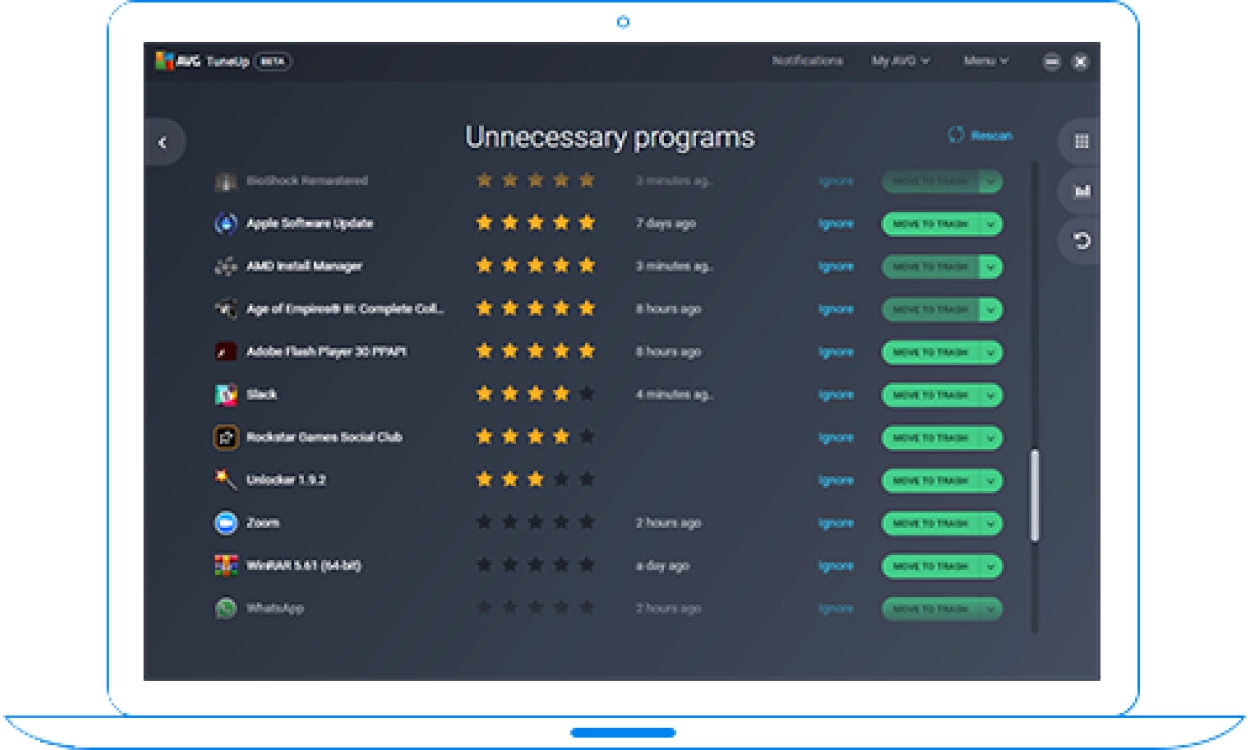Open the statistics chart sidebar icon

point(1081,191)
